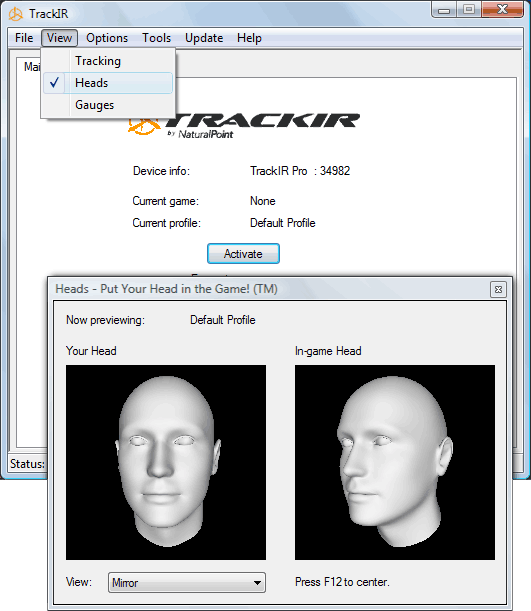Open the Help menu
The width and height of the screenshot is (531, 611).
[249, 38]
